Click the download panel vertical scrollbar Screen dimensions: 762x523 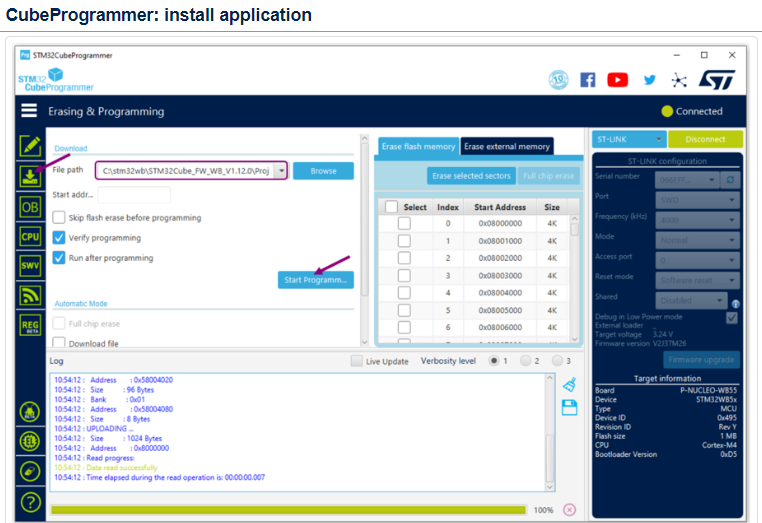(x=364, y=241)
